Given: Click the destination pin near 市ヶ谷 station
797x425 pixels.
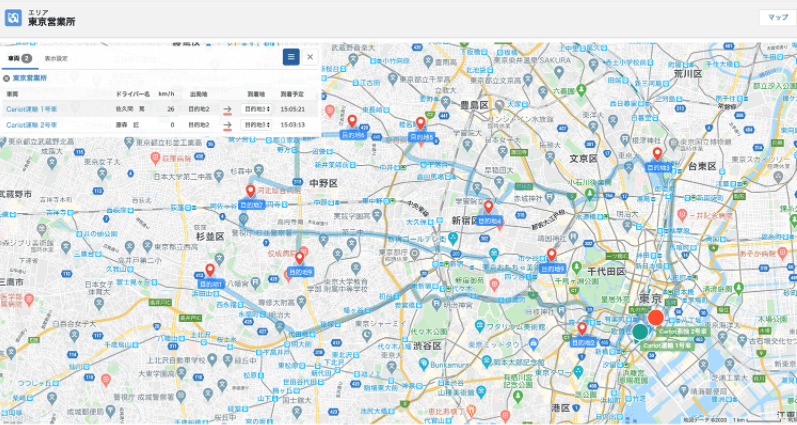Looking at the screenshot, I should click(551, 255).
